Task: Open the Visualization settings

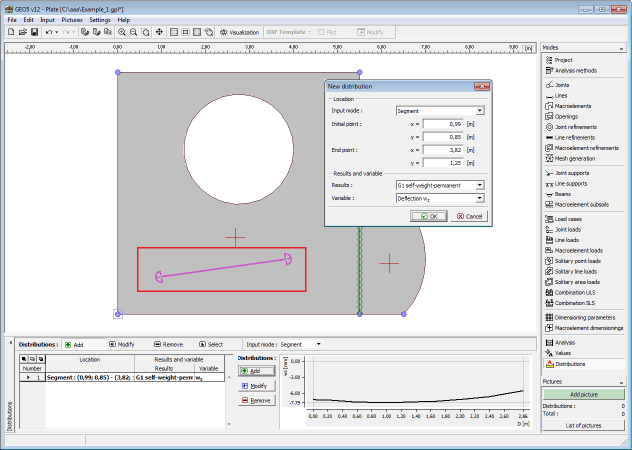Action: pos(239,32)
